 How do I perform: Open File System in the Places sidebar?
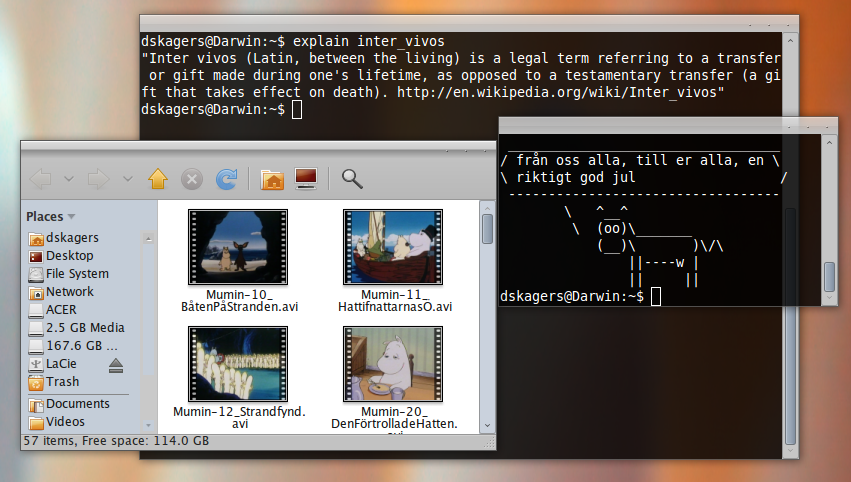(x=77, y=274)
